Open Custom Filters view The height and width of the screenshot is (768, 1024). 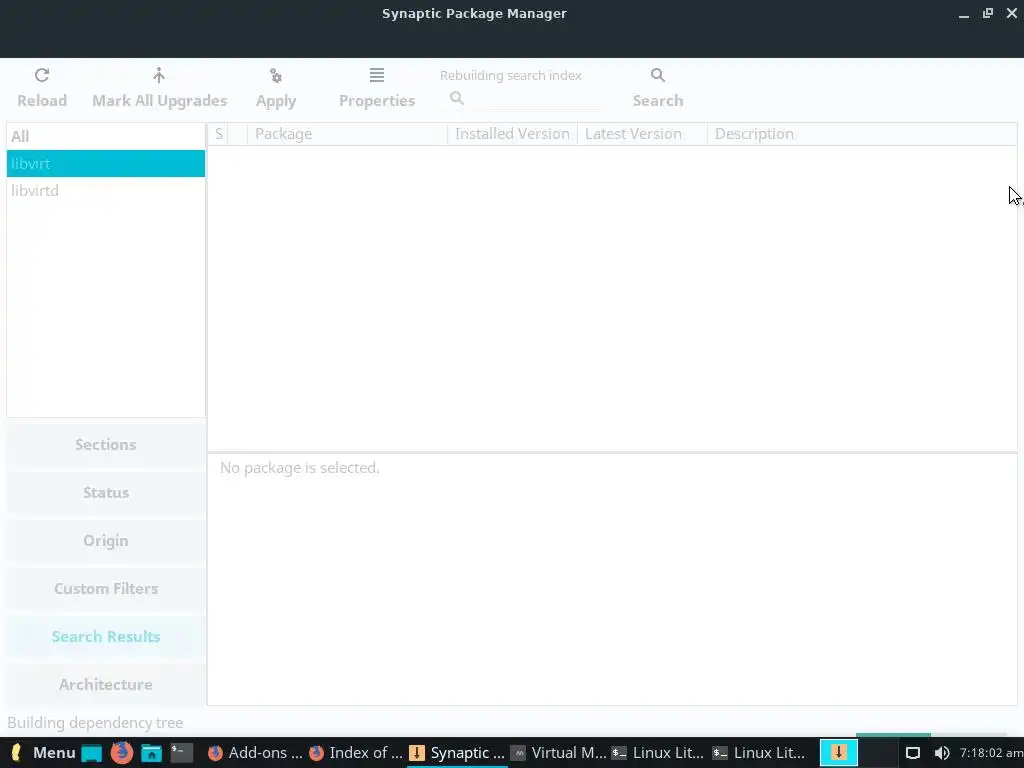[106, 588]
